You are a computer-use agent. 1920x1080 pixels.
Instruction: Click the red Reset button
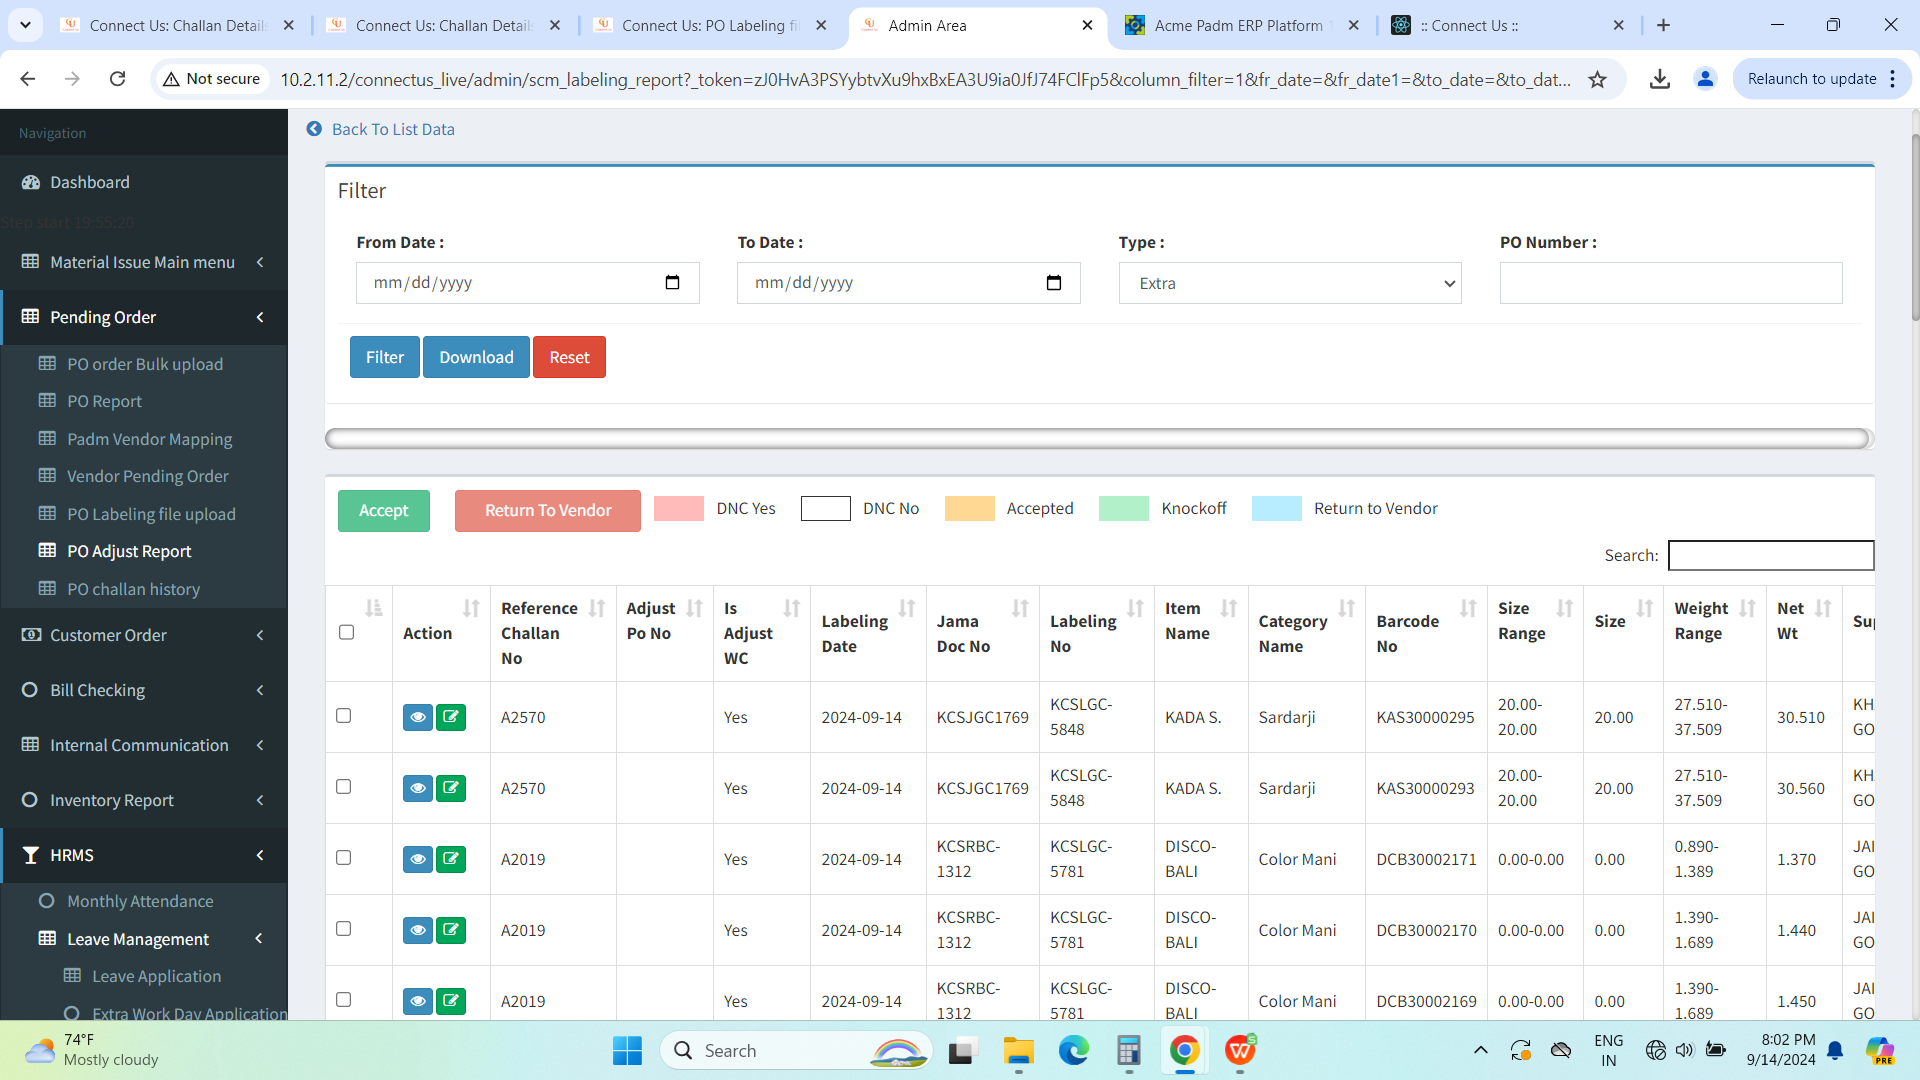(569, 357)
